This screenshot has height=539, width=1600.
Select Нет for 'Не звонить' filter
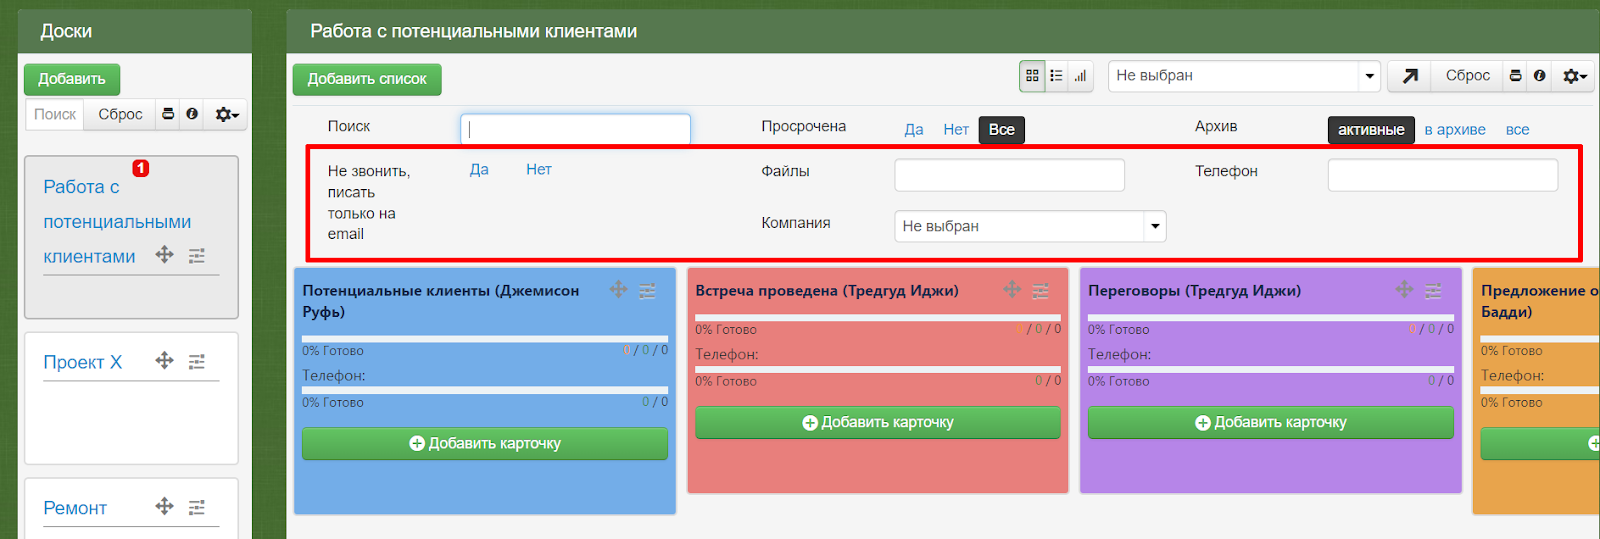539,169
